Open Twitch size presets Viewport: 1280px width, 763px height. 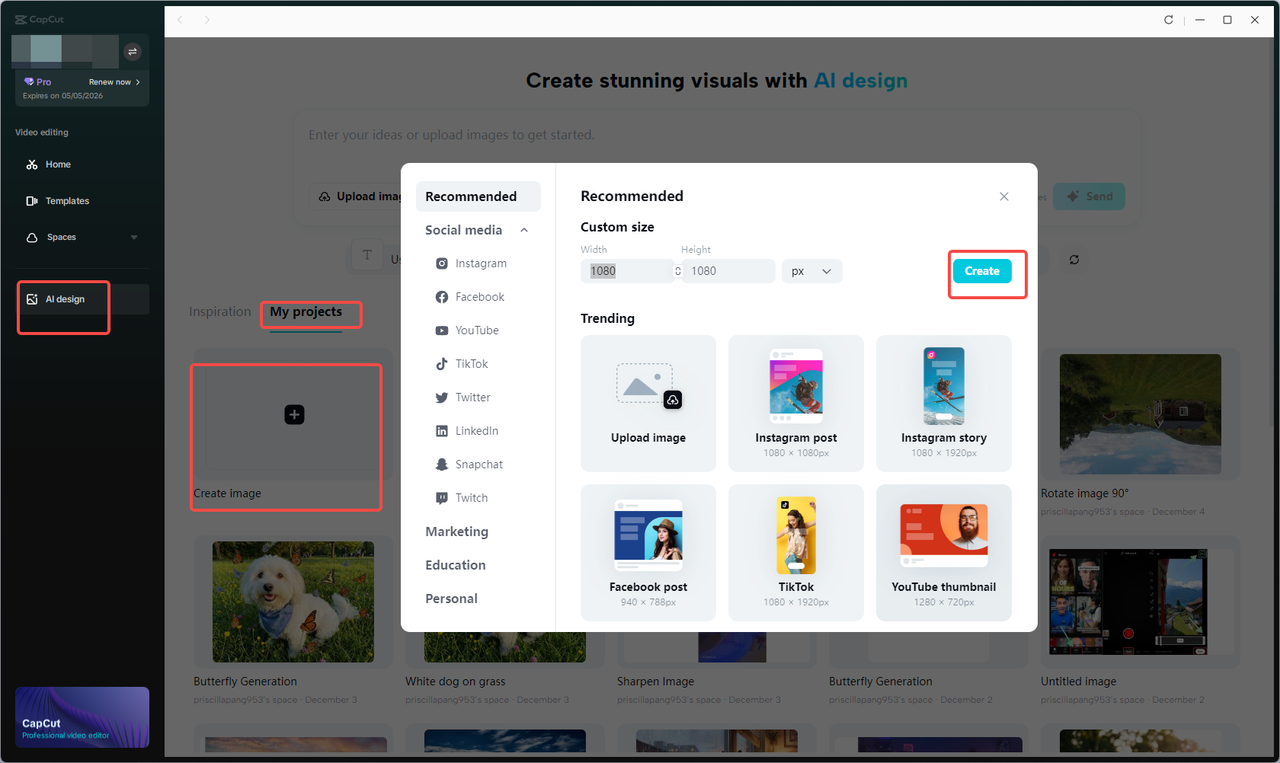[x=470, y=497]
